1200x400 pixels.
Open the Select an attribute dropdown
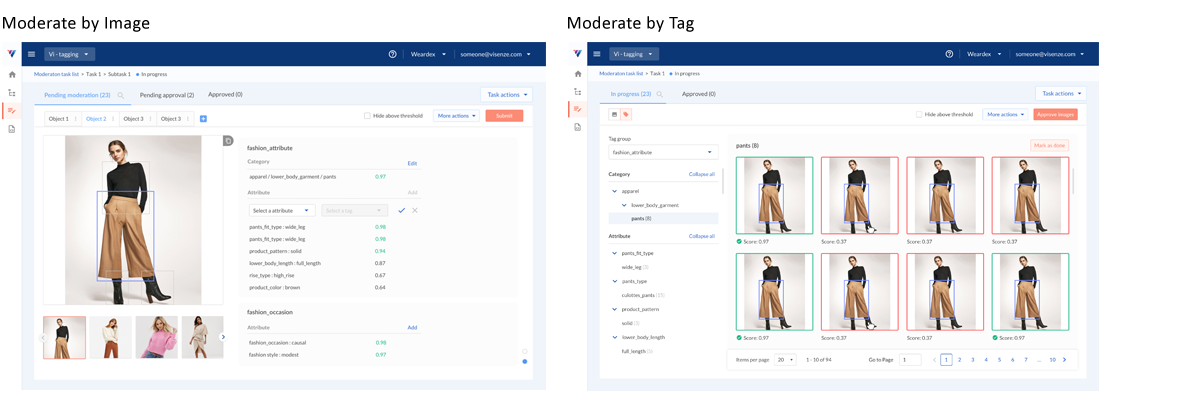pos(282,210)
